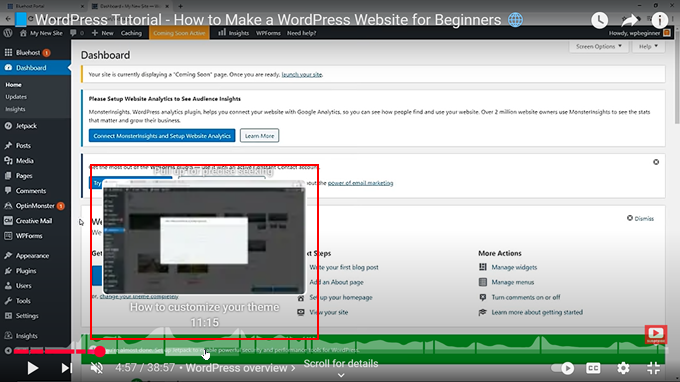Unmute the video sound
Screen dimensions: 680x382
(x=96, y=368)
